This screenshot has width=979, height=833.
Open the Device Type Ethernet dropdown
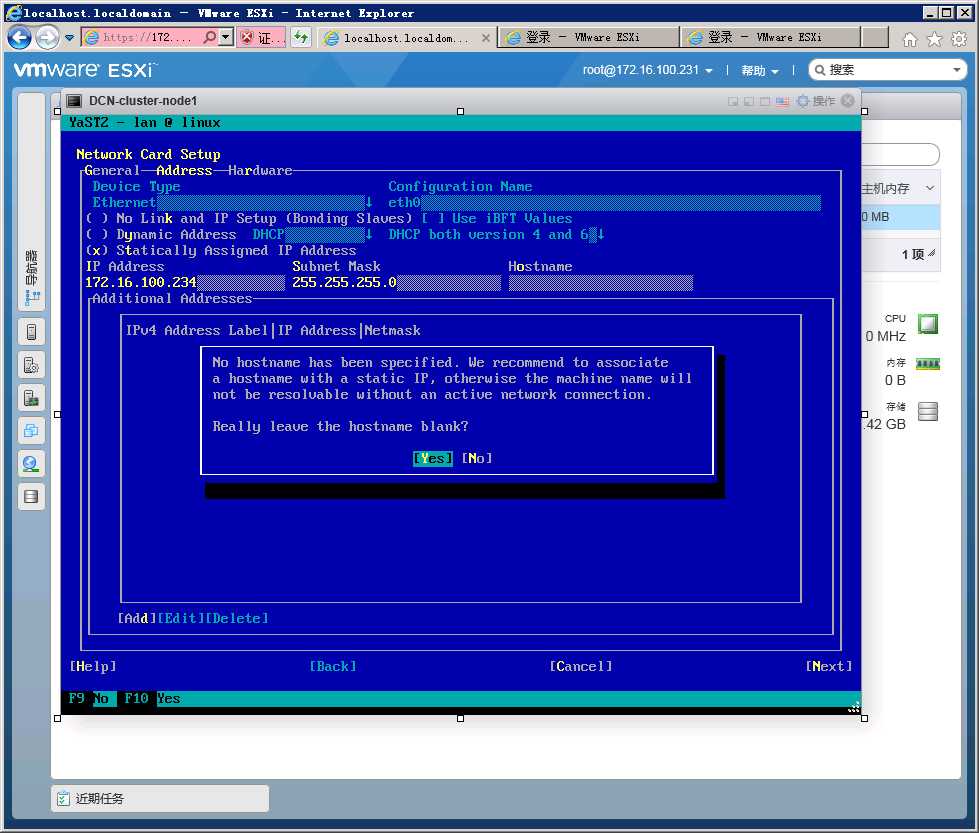(232, 202)
